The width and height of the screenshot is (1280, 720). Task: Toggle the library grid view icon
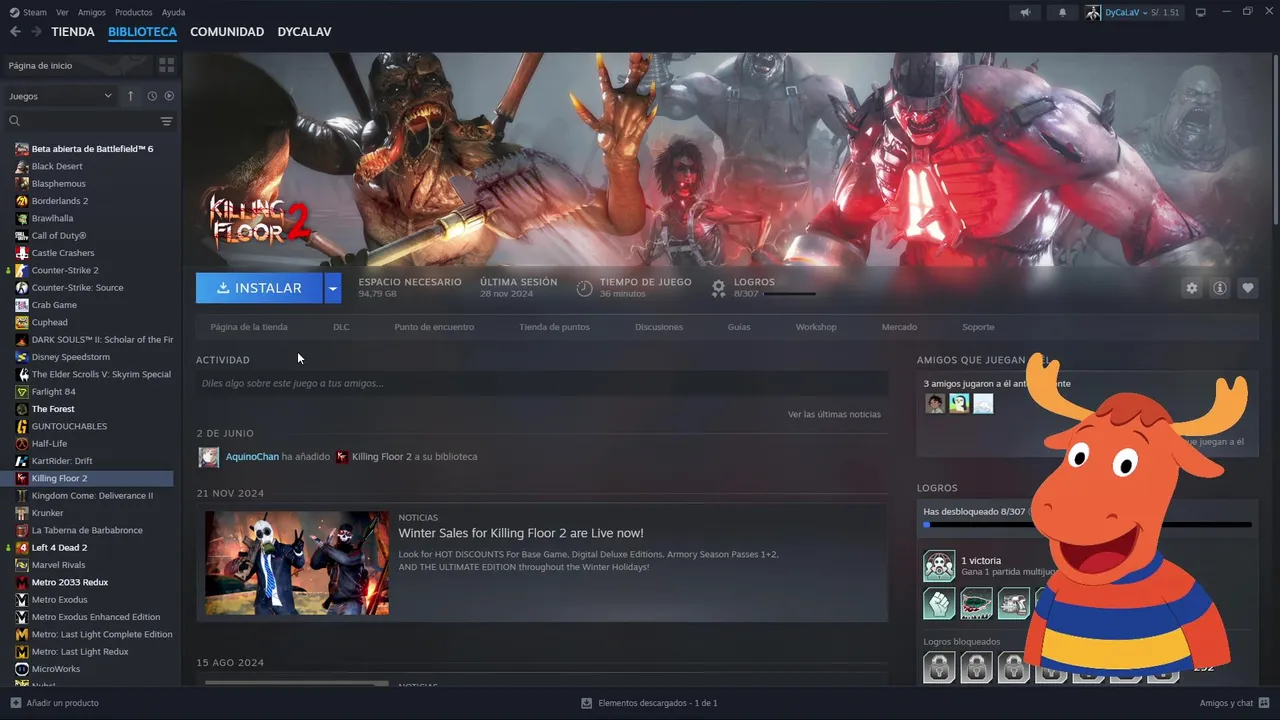click(166, 65)
